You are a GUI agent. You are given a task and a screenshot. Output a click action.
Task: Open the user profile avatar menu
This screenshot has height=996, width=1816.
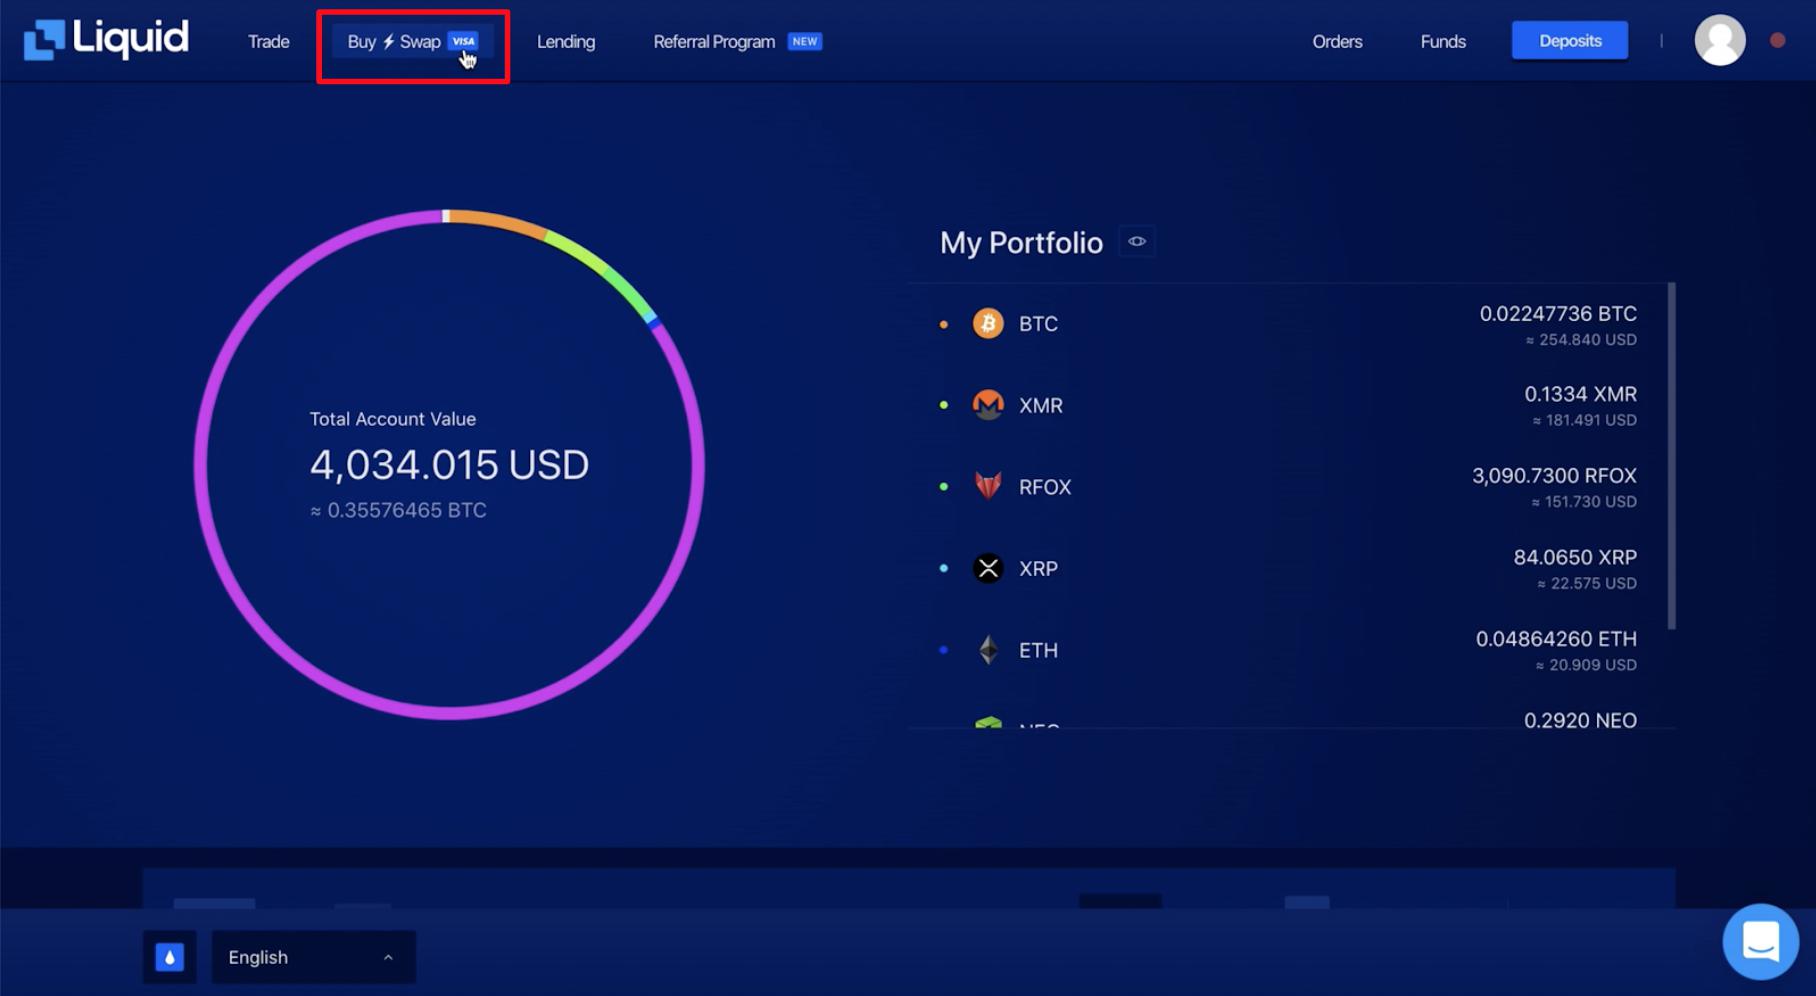pyautogui.click(x=1720, y=40)
